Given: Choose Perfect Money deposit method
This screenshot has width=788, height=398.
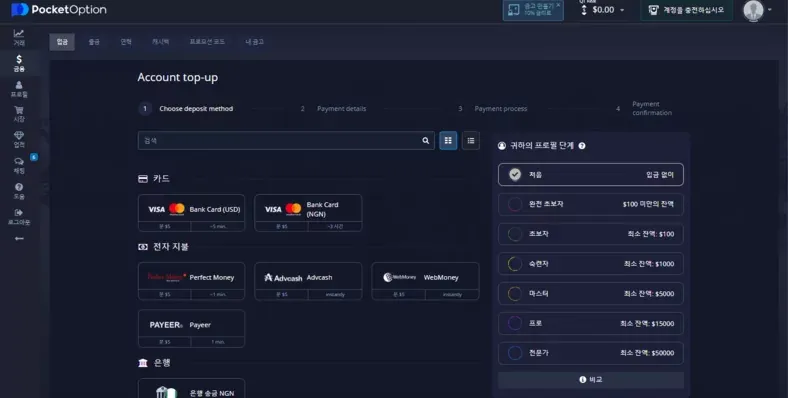Looking at the screenshot, I should coord(191,281).
